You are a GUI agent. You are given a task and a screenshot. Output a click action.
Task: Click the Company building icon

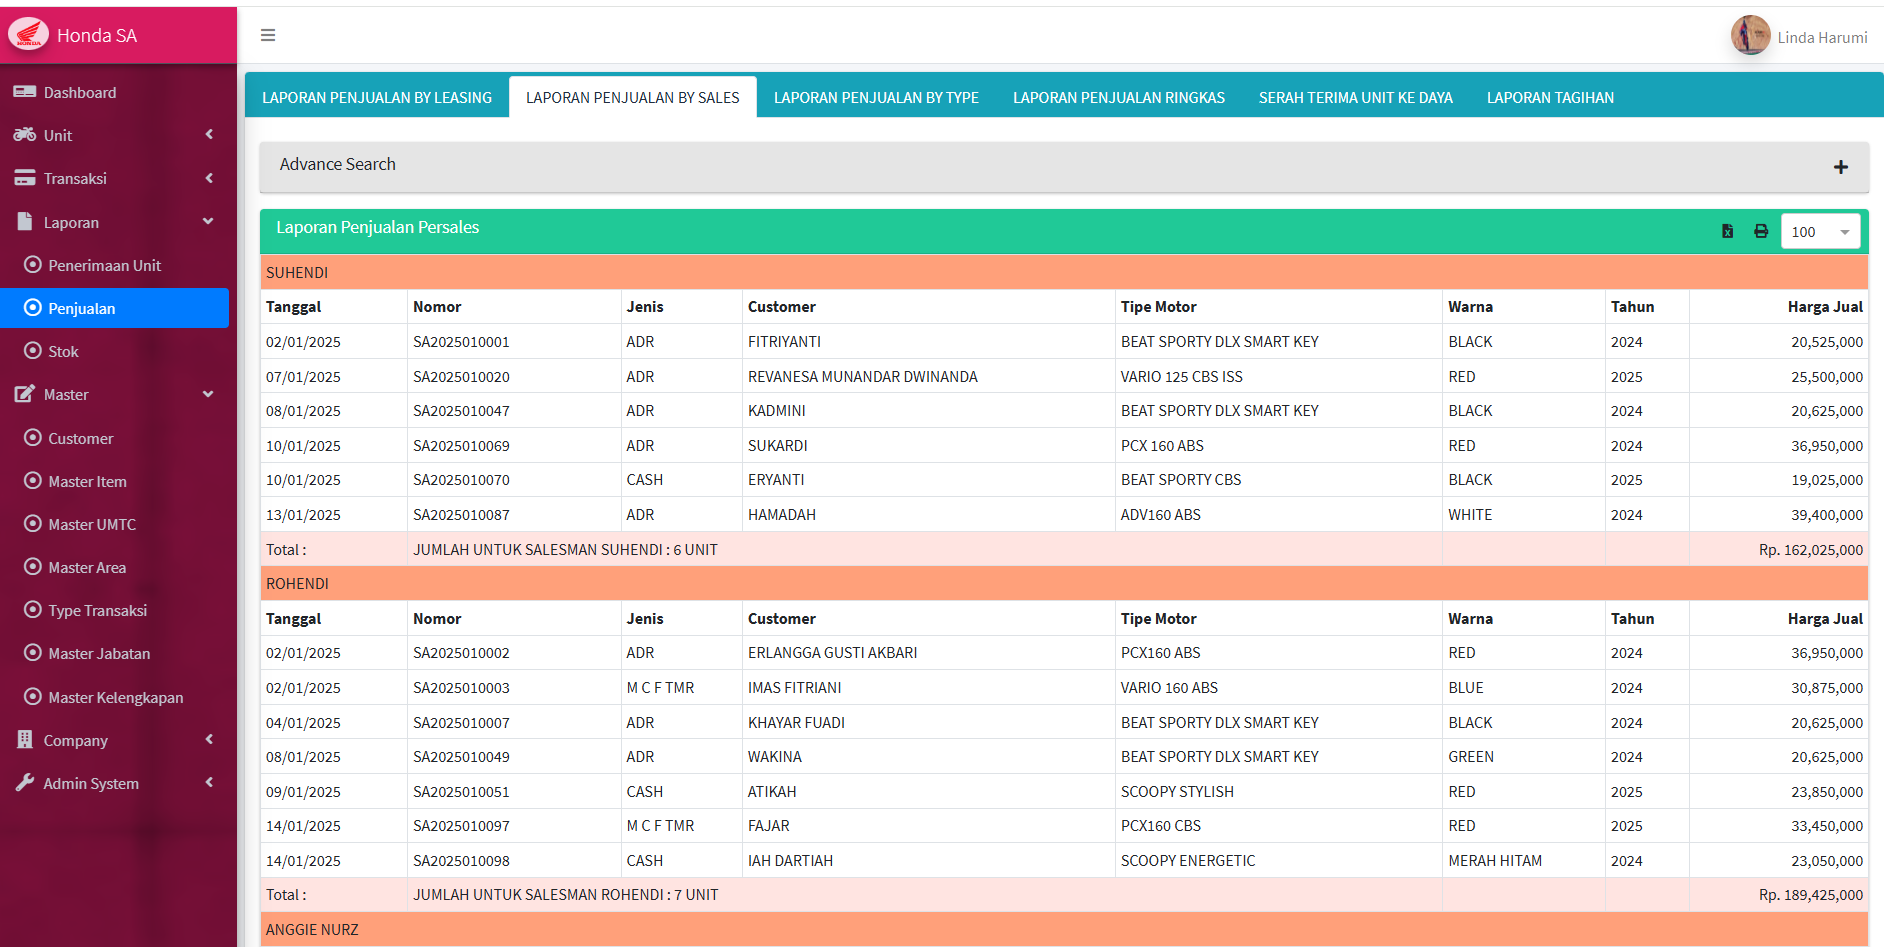click(x=25, y=740)
